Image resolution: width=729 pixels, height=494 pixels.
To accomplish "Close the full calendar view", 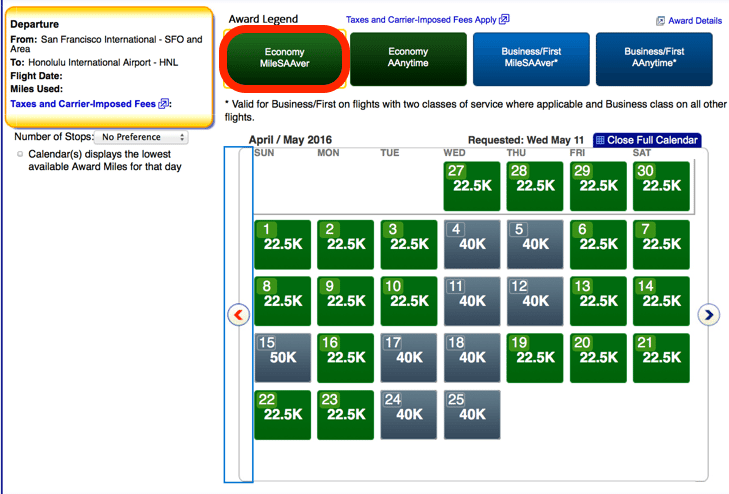I will pyautogui.click(x=647, y=140).
